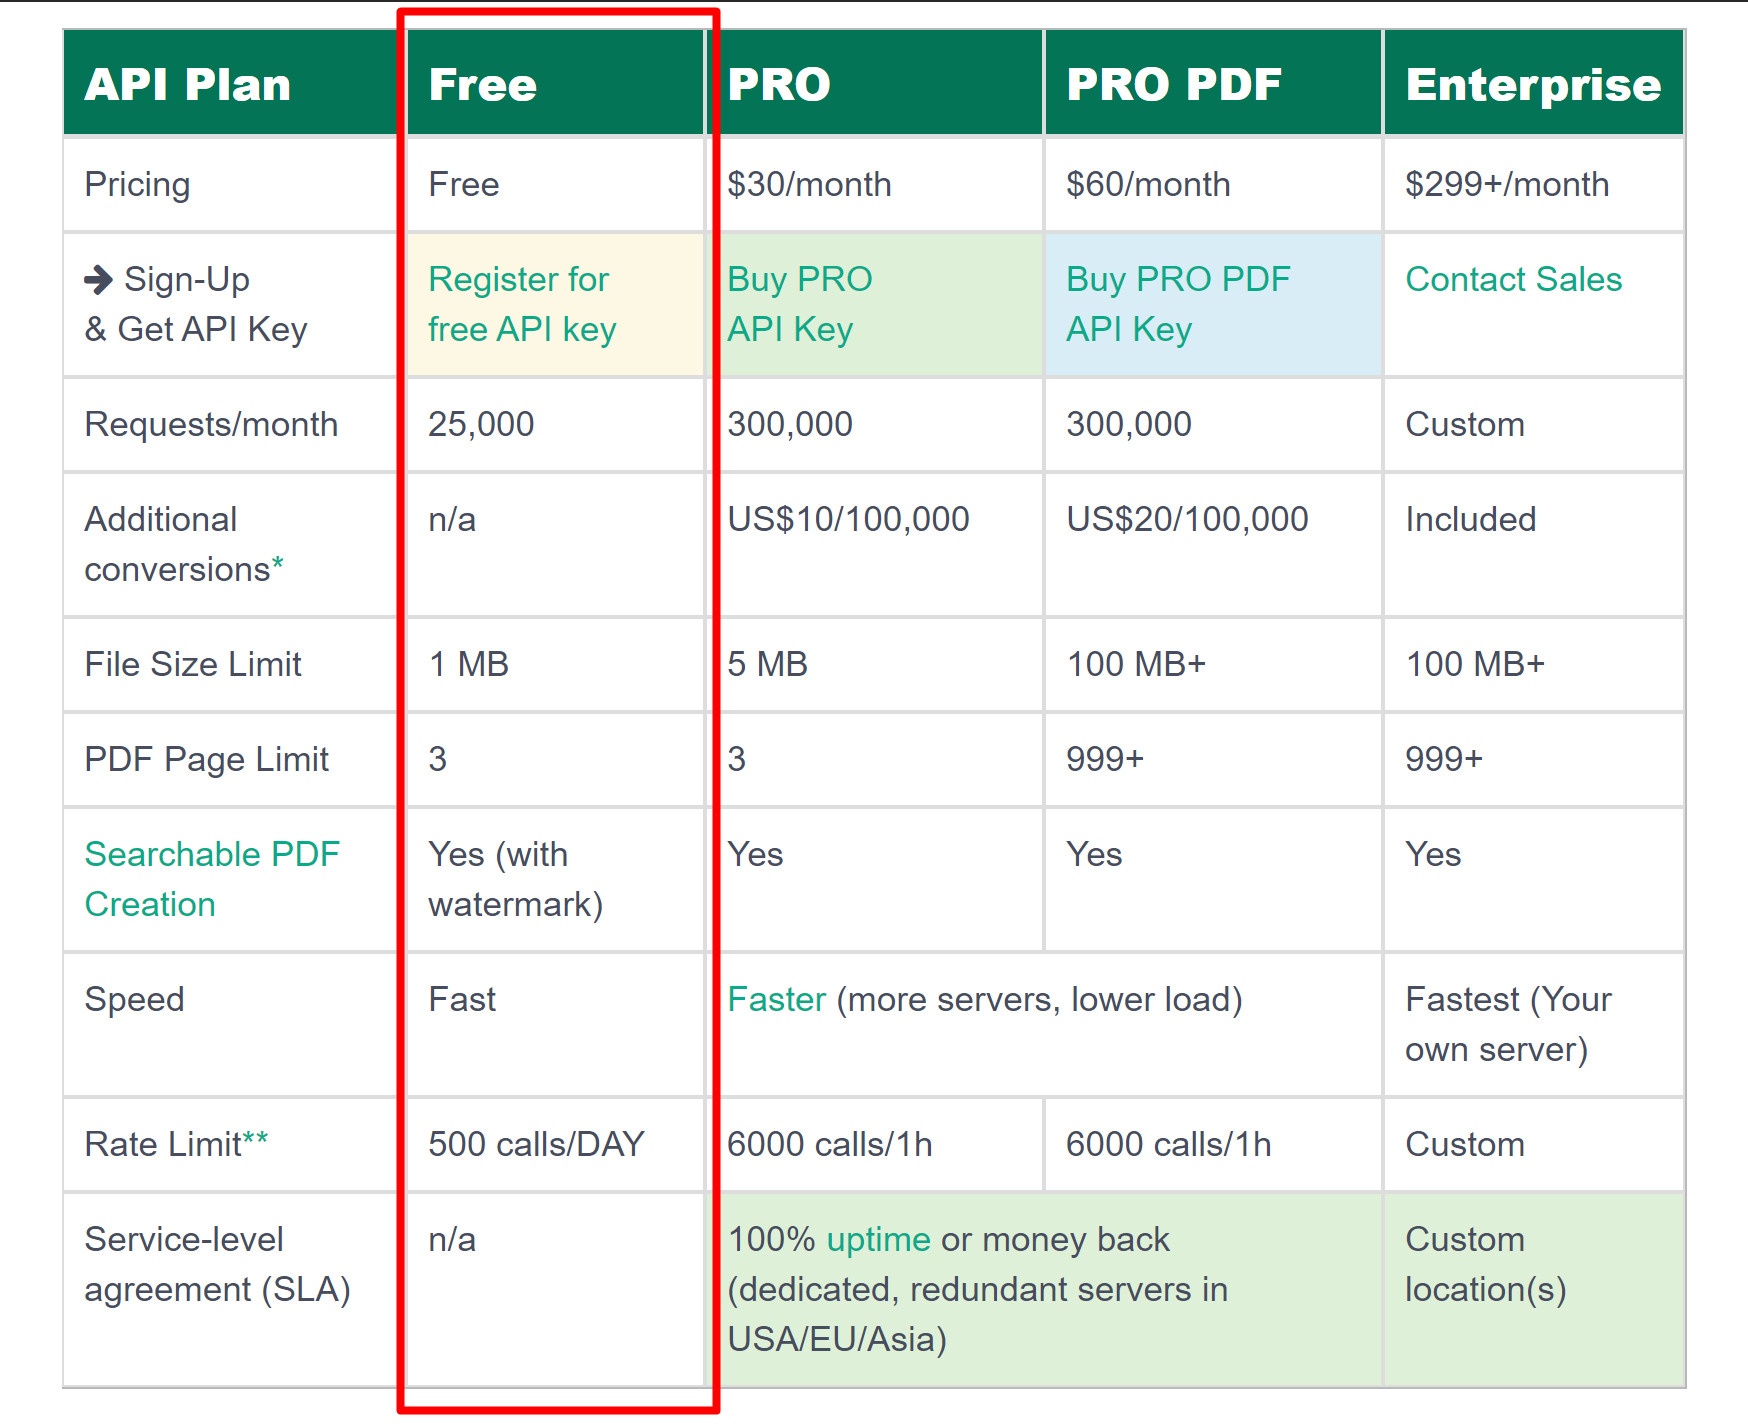
Task: Open the Register for free API key link
Action: (522, 304)
